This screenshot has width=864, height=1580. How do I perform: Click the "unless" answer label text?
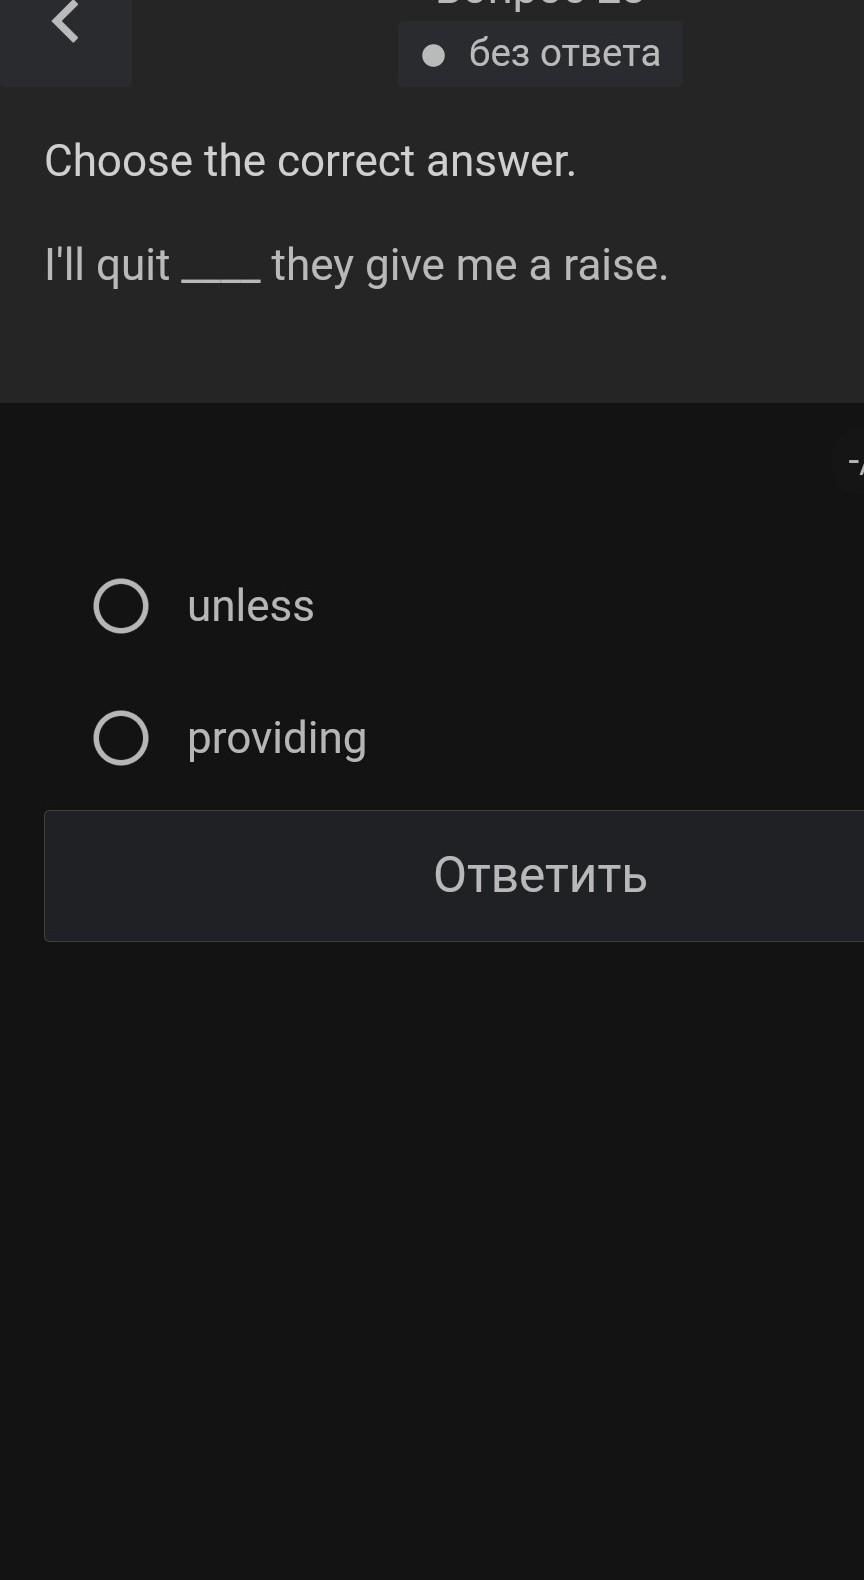tap(251, 606)
